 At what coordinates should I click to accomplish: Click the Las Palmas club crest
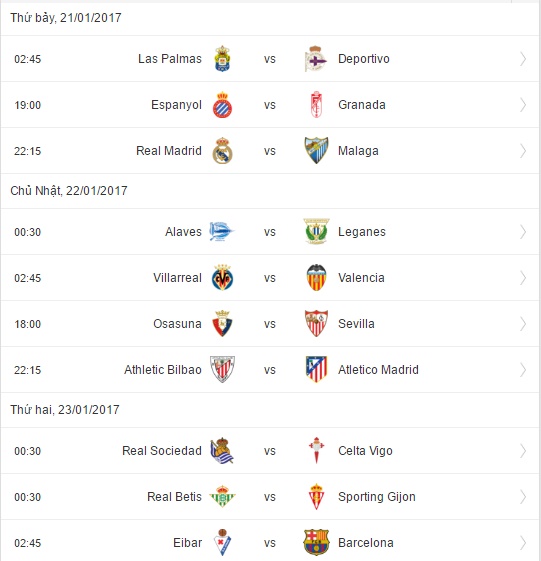222,59
